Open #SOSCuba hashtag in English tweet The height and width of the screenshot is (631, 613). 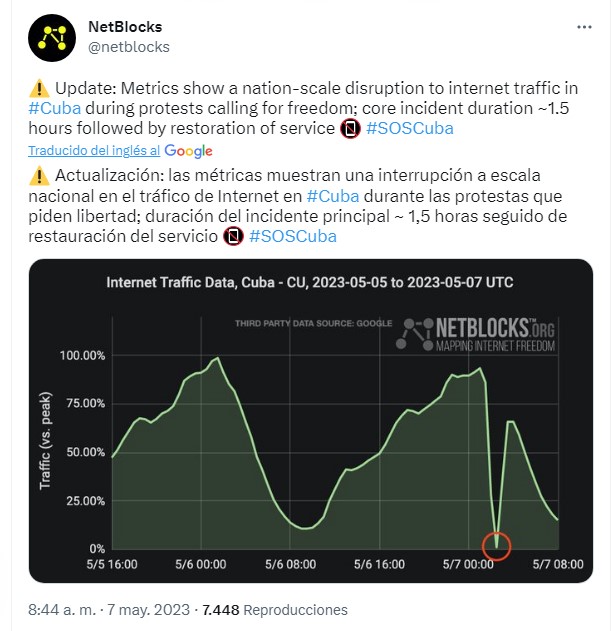click(x=410, y=129)
